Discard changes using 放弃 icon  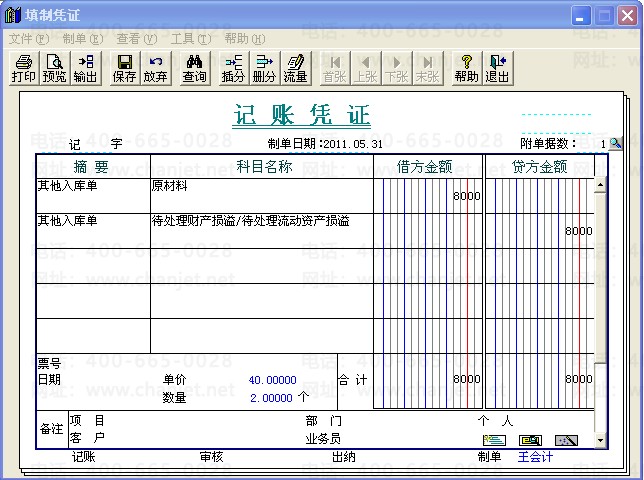point(155,68)
